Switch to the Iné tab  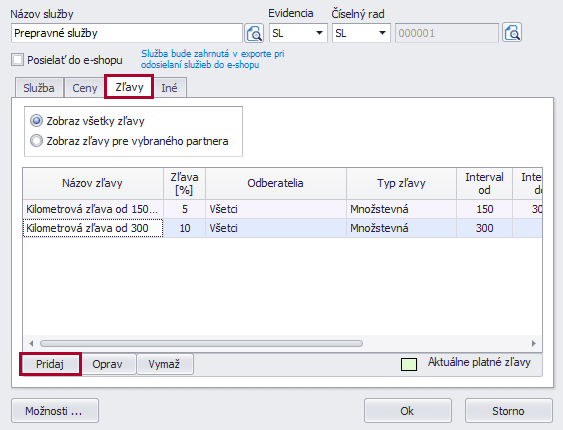tap(169, 88)
